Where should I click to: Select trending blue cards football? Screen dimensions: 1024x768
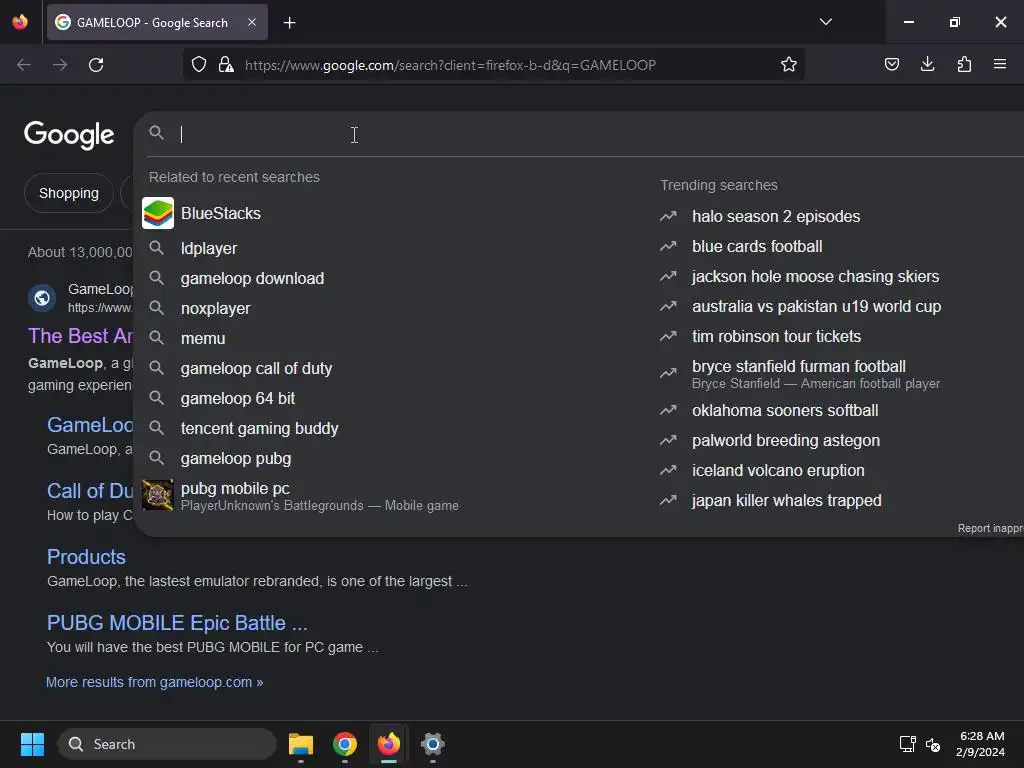tap(757, 247)
